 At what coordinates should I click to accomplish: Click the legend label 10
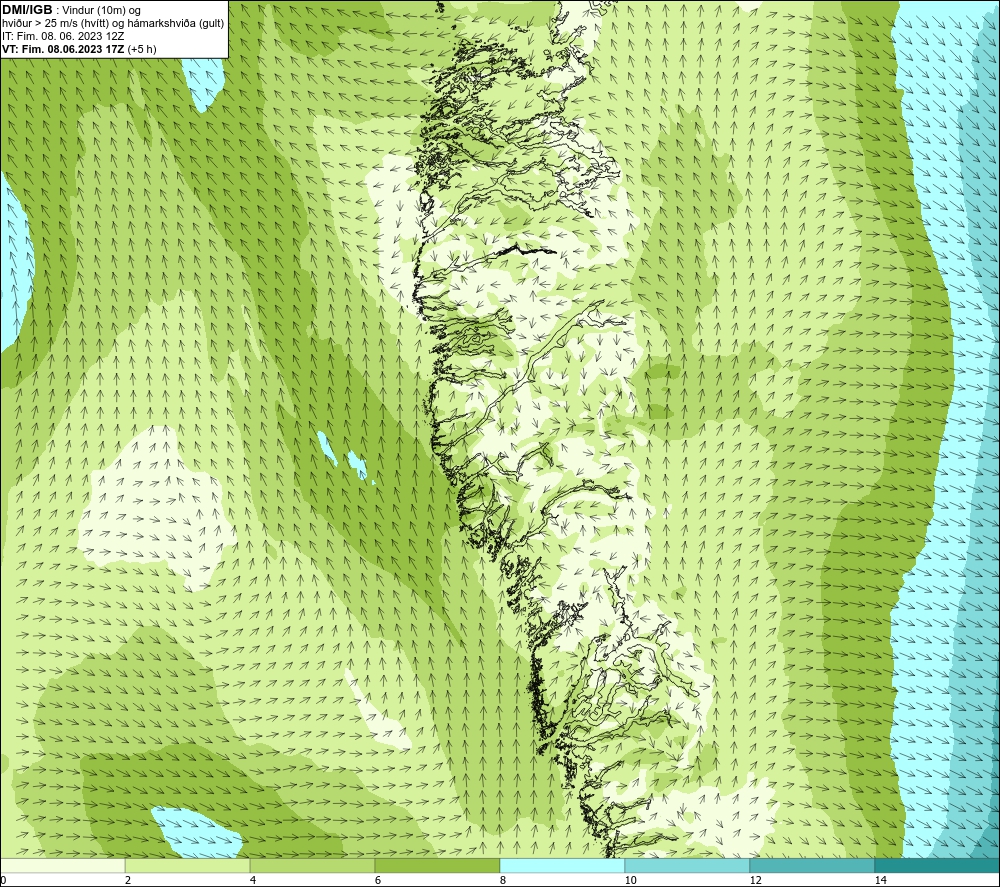pos(630,880)
